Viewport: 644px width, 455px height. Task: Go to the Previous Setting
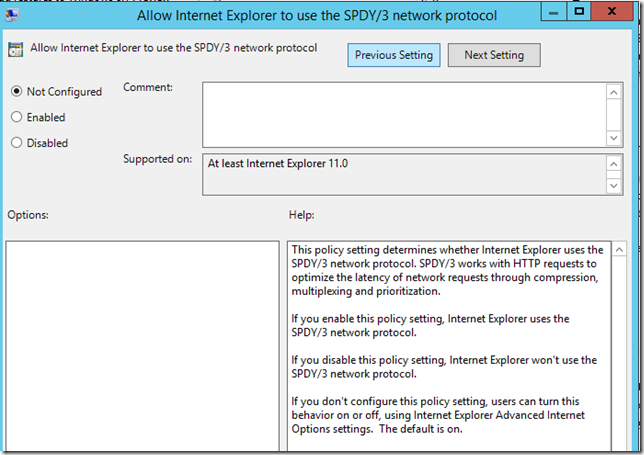[394, 55]
